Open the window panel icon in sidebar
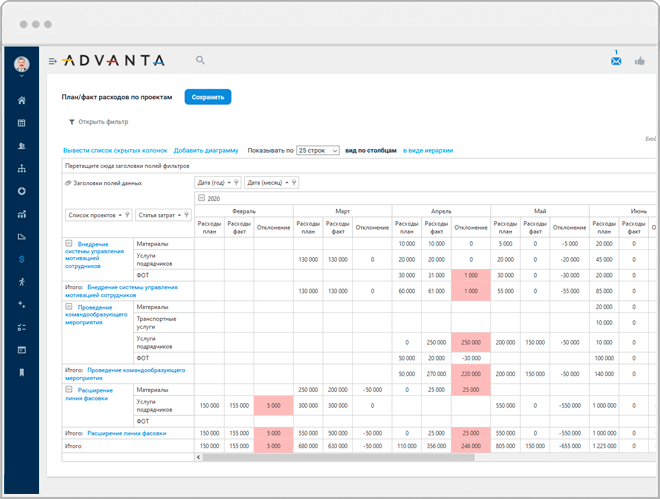This screenshot has width=660, height=499. tap(21, 350)
